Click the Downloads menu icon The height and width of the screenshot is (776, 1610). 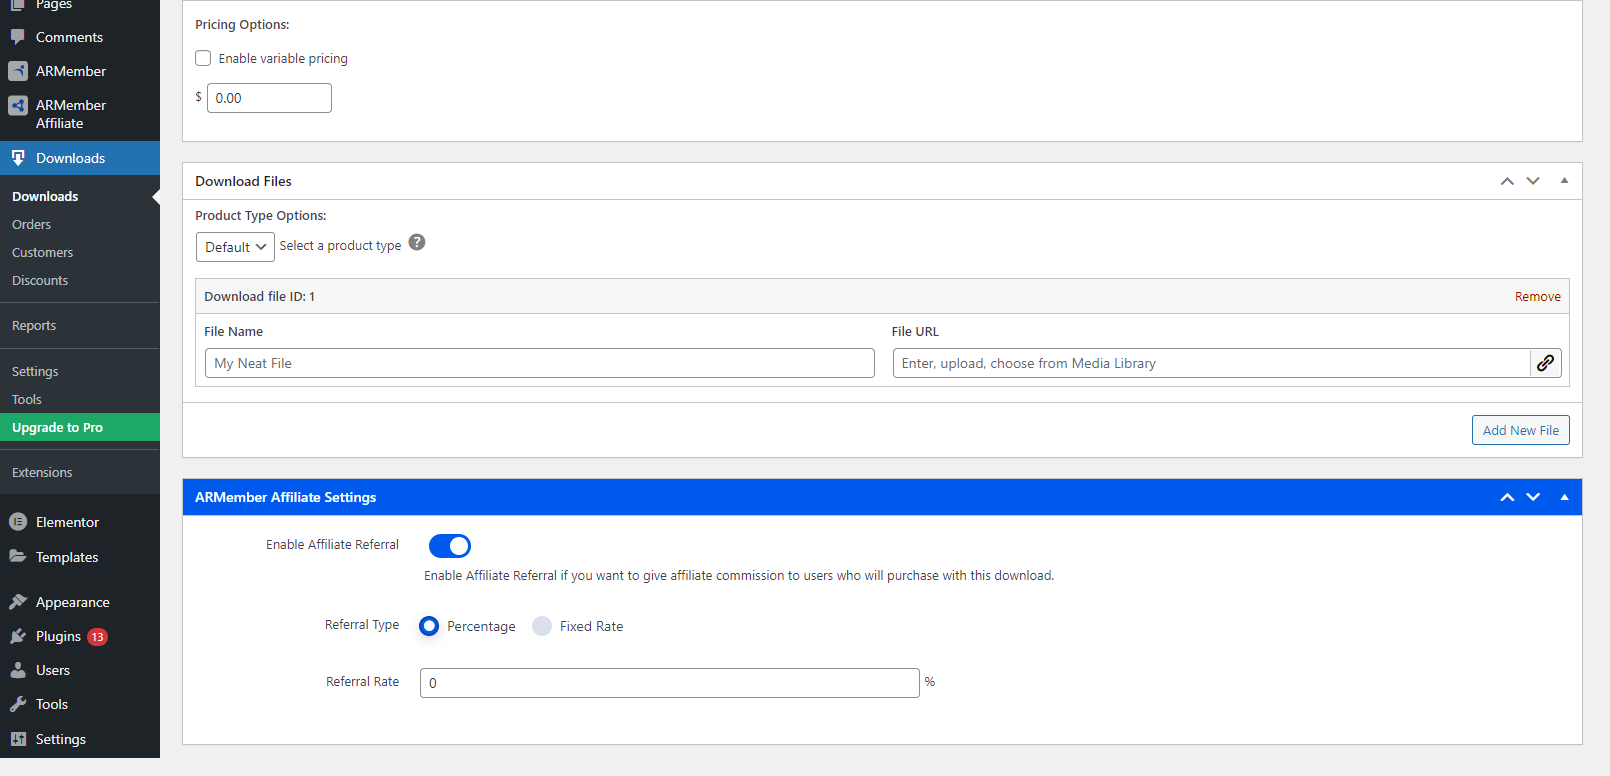18,158
